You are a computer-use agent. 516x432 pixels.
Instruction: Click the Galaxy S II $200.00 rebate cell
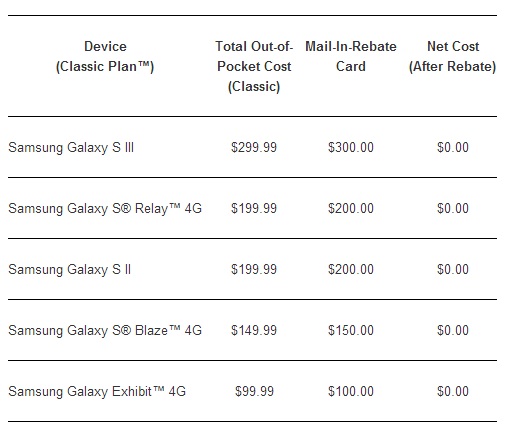click(x=351, y=269)
